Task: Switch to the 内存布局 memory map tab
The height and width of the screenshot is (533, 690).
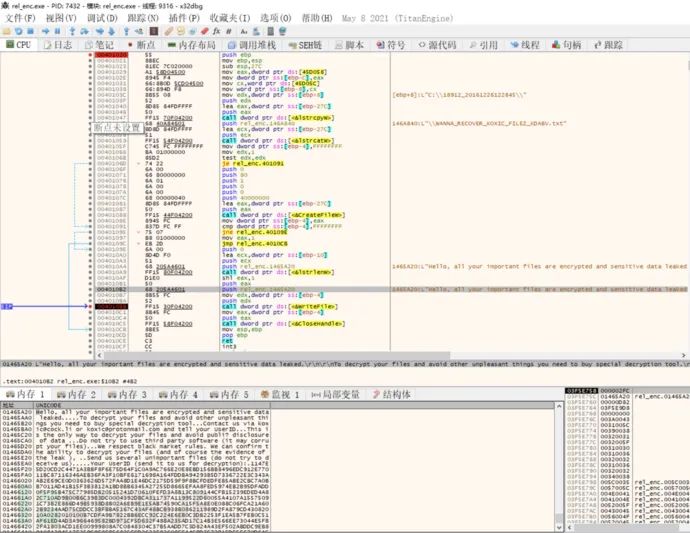Action: [x=192, y=45]
